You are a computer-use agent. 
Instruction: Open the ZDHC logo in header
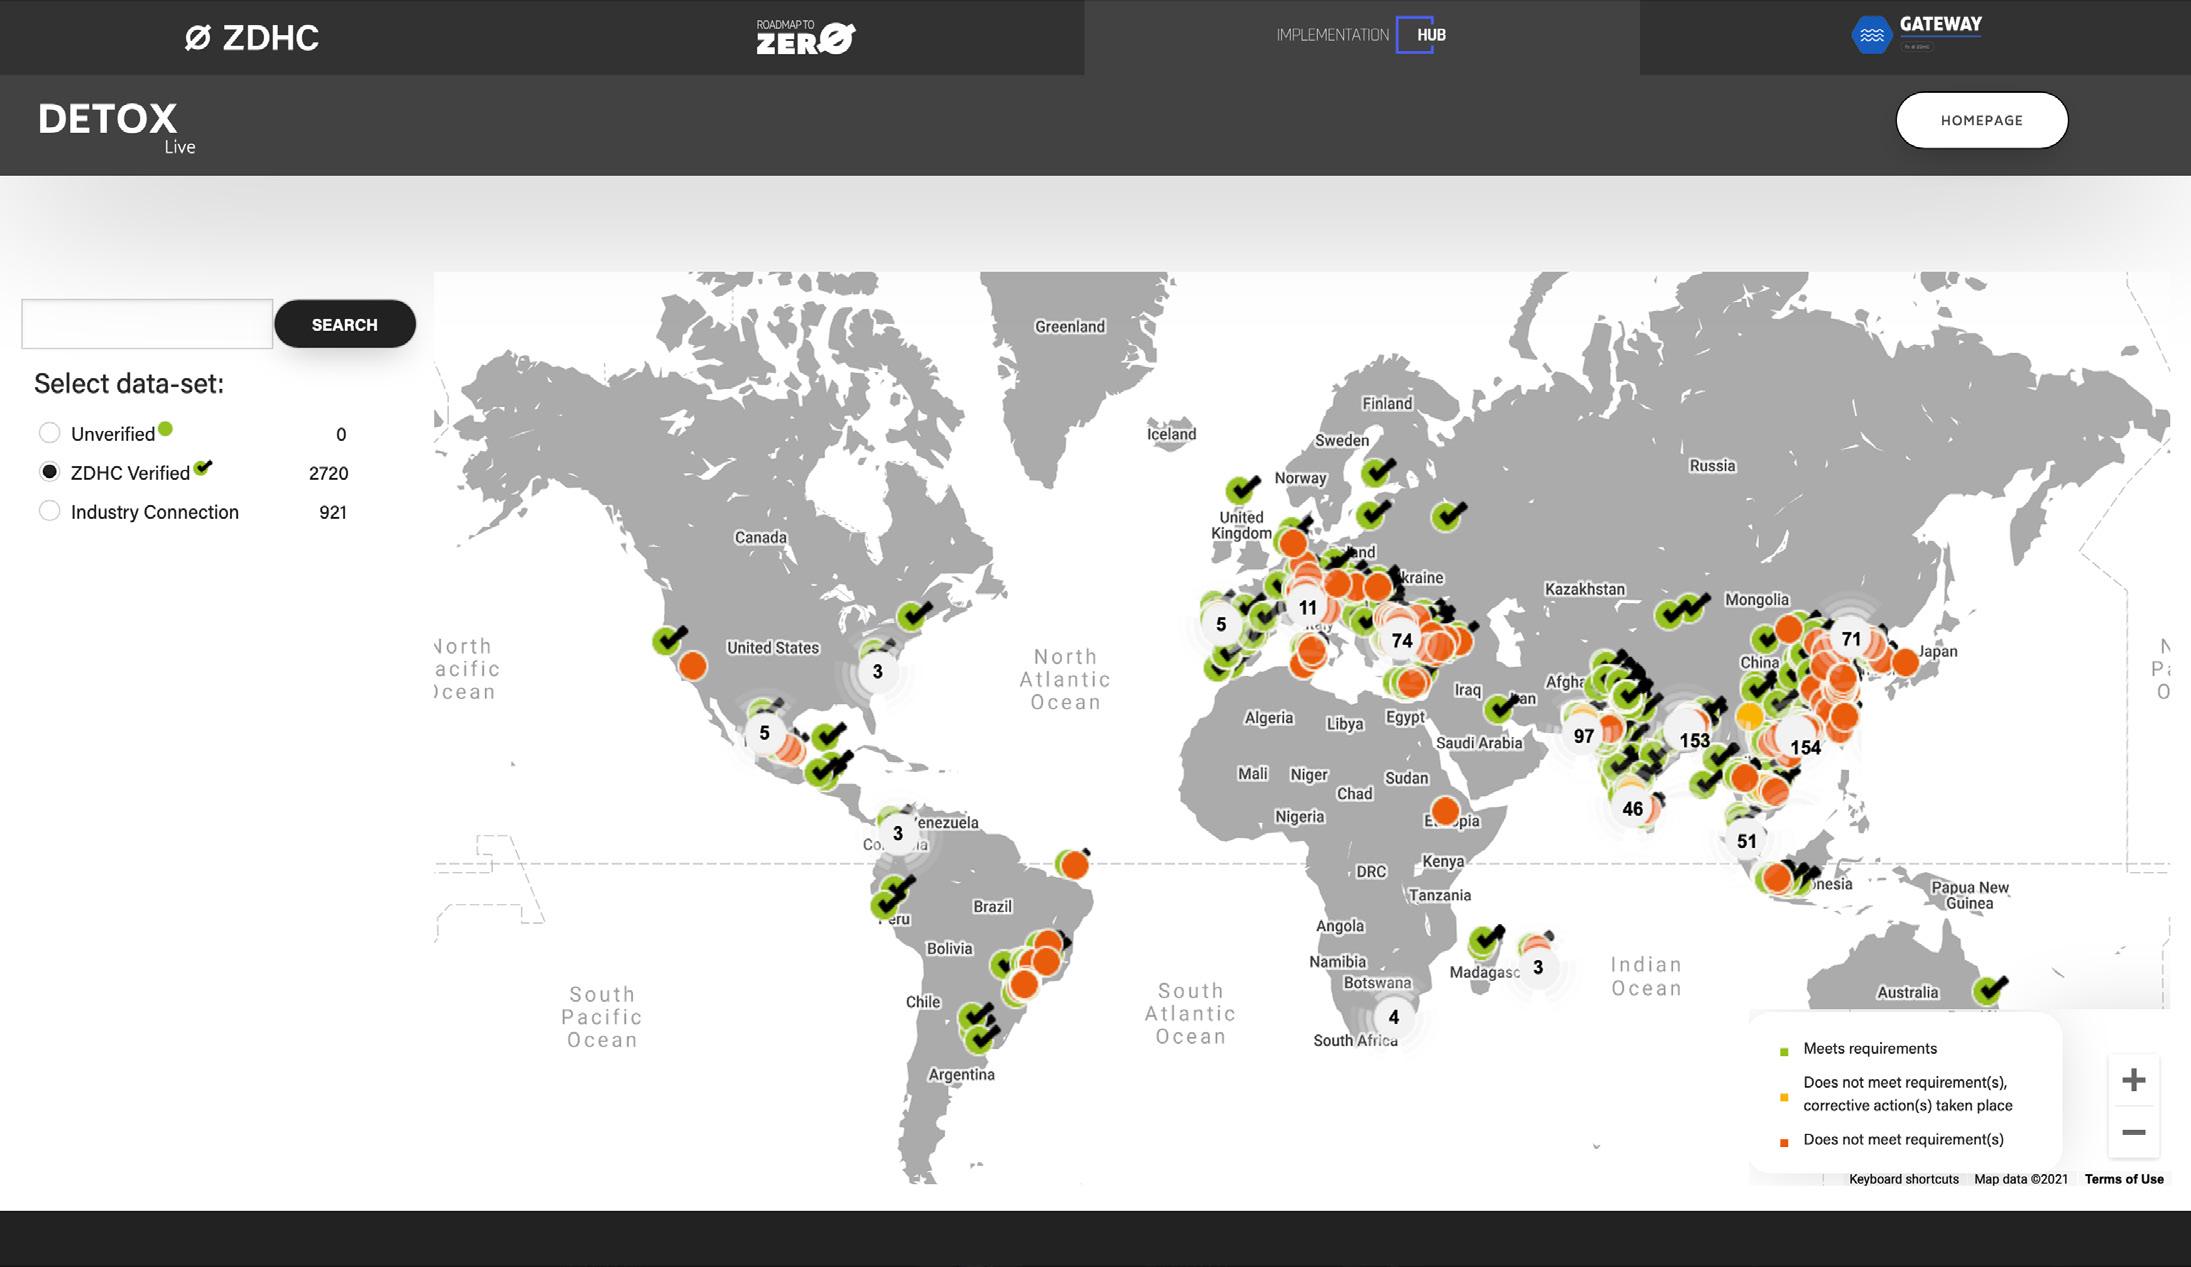[252, 38]
